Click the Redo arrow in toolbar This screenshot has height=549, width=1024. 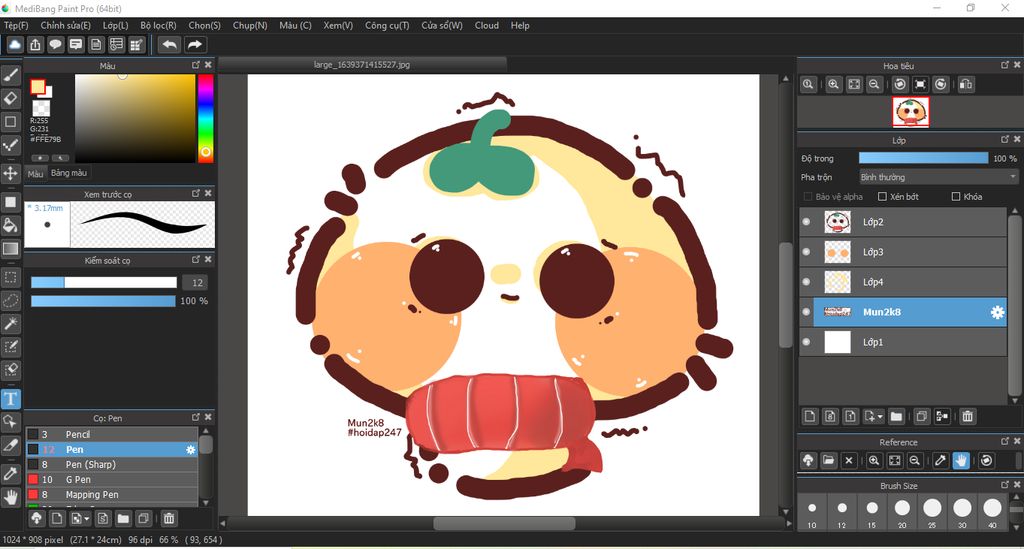(x=195, y=44)
